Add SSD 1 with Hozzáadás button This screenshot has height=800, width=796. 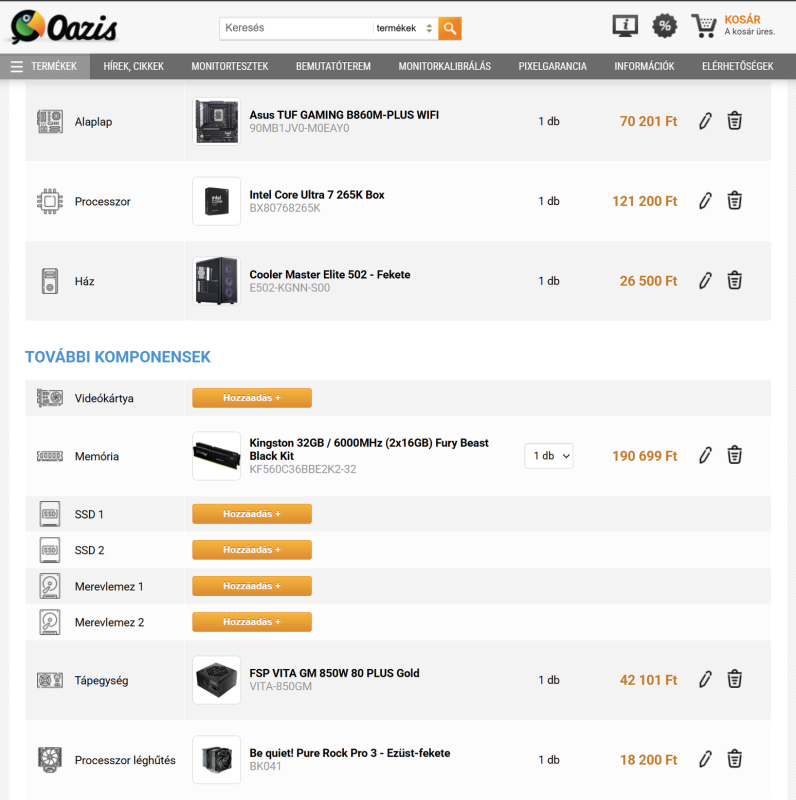(x=252, y=514)
